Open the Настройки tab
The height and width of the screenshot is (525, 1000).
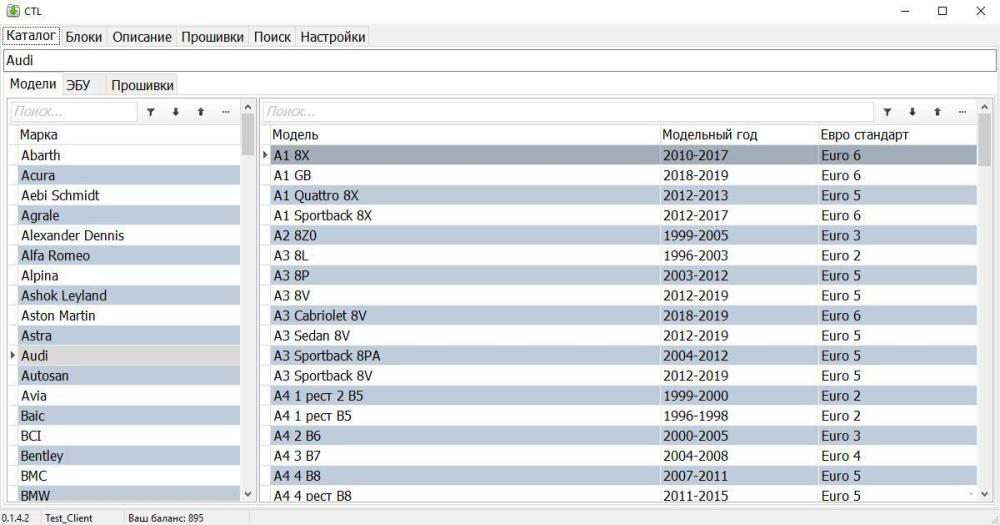click(333, 37)
